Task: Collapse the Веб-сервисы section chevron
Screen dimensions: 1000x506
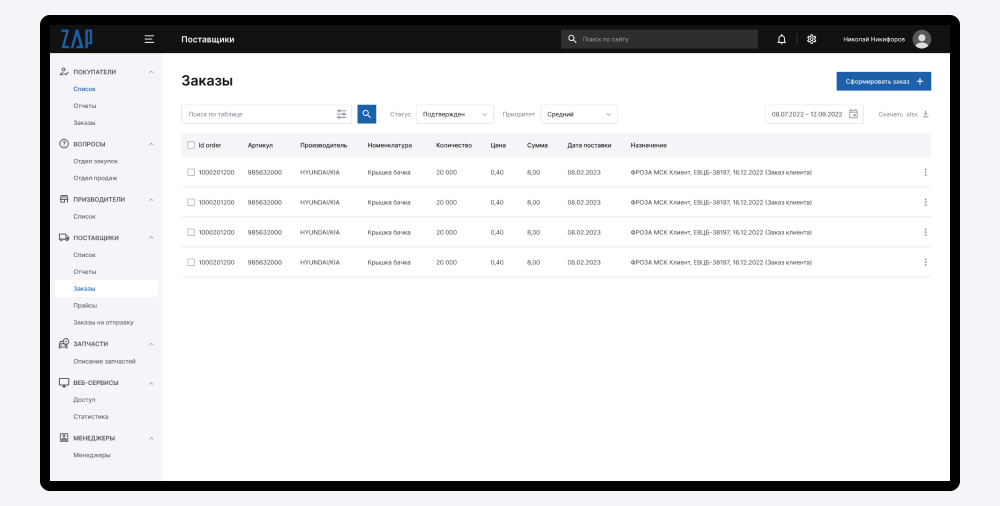Action: pos(151,383)
